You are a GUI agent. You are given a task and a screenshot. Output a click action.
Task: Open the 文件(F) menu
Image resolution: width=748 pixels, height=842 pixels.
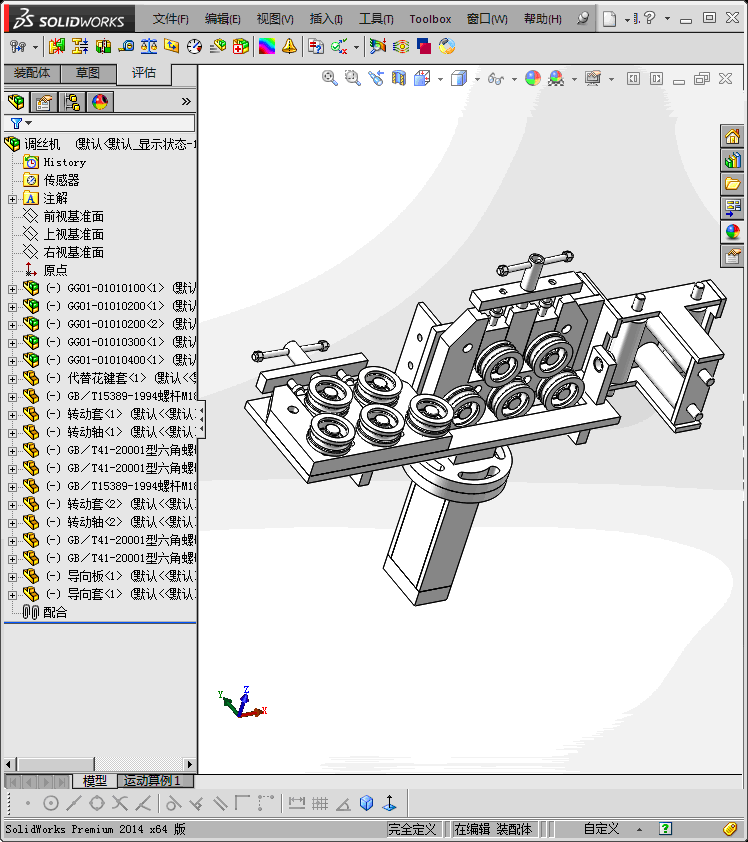(170, 19)
